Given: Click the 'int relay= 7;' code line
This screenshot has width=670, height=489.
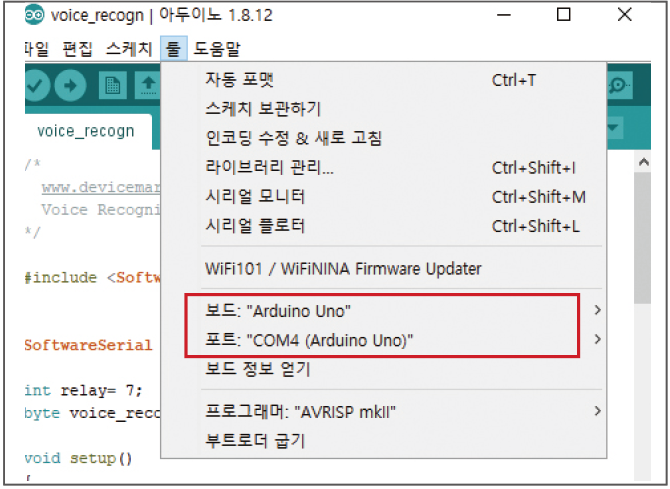Looking at the screenshot, I should (83, 390).
